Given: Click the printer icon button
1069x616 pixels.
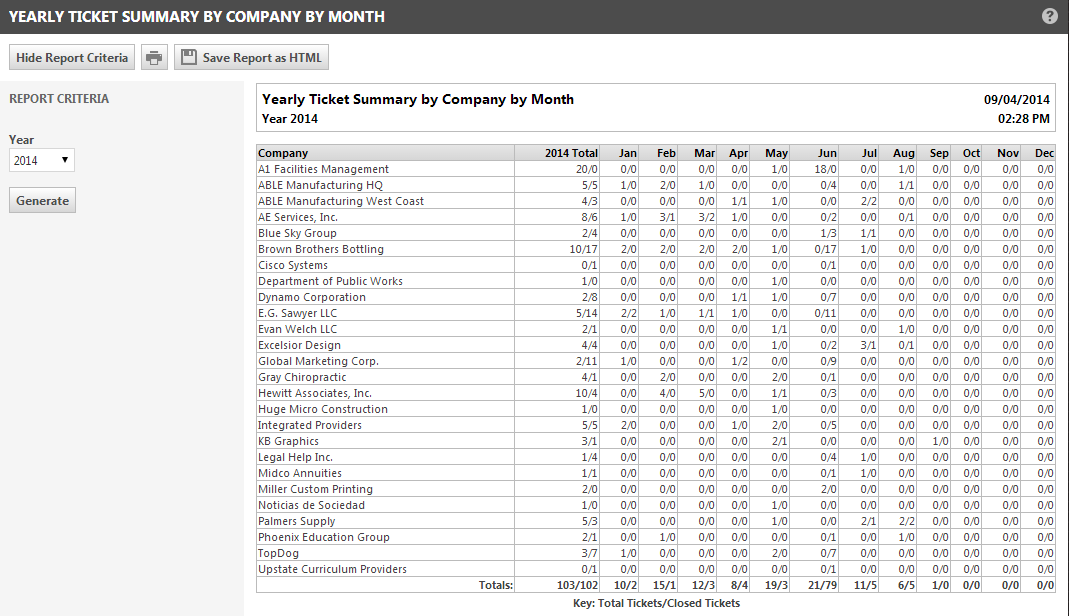Looking at the screenshot, I should point(154,58).
